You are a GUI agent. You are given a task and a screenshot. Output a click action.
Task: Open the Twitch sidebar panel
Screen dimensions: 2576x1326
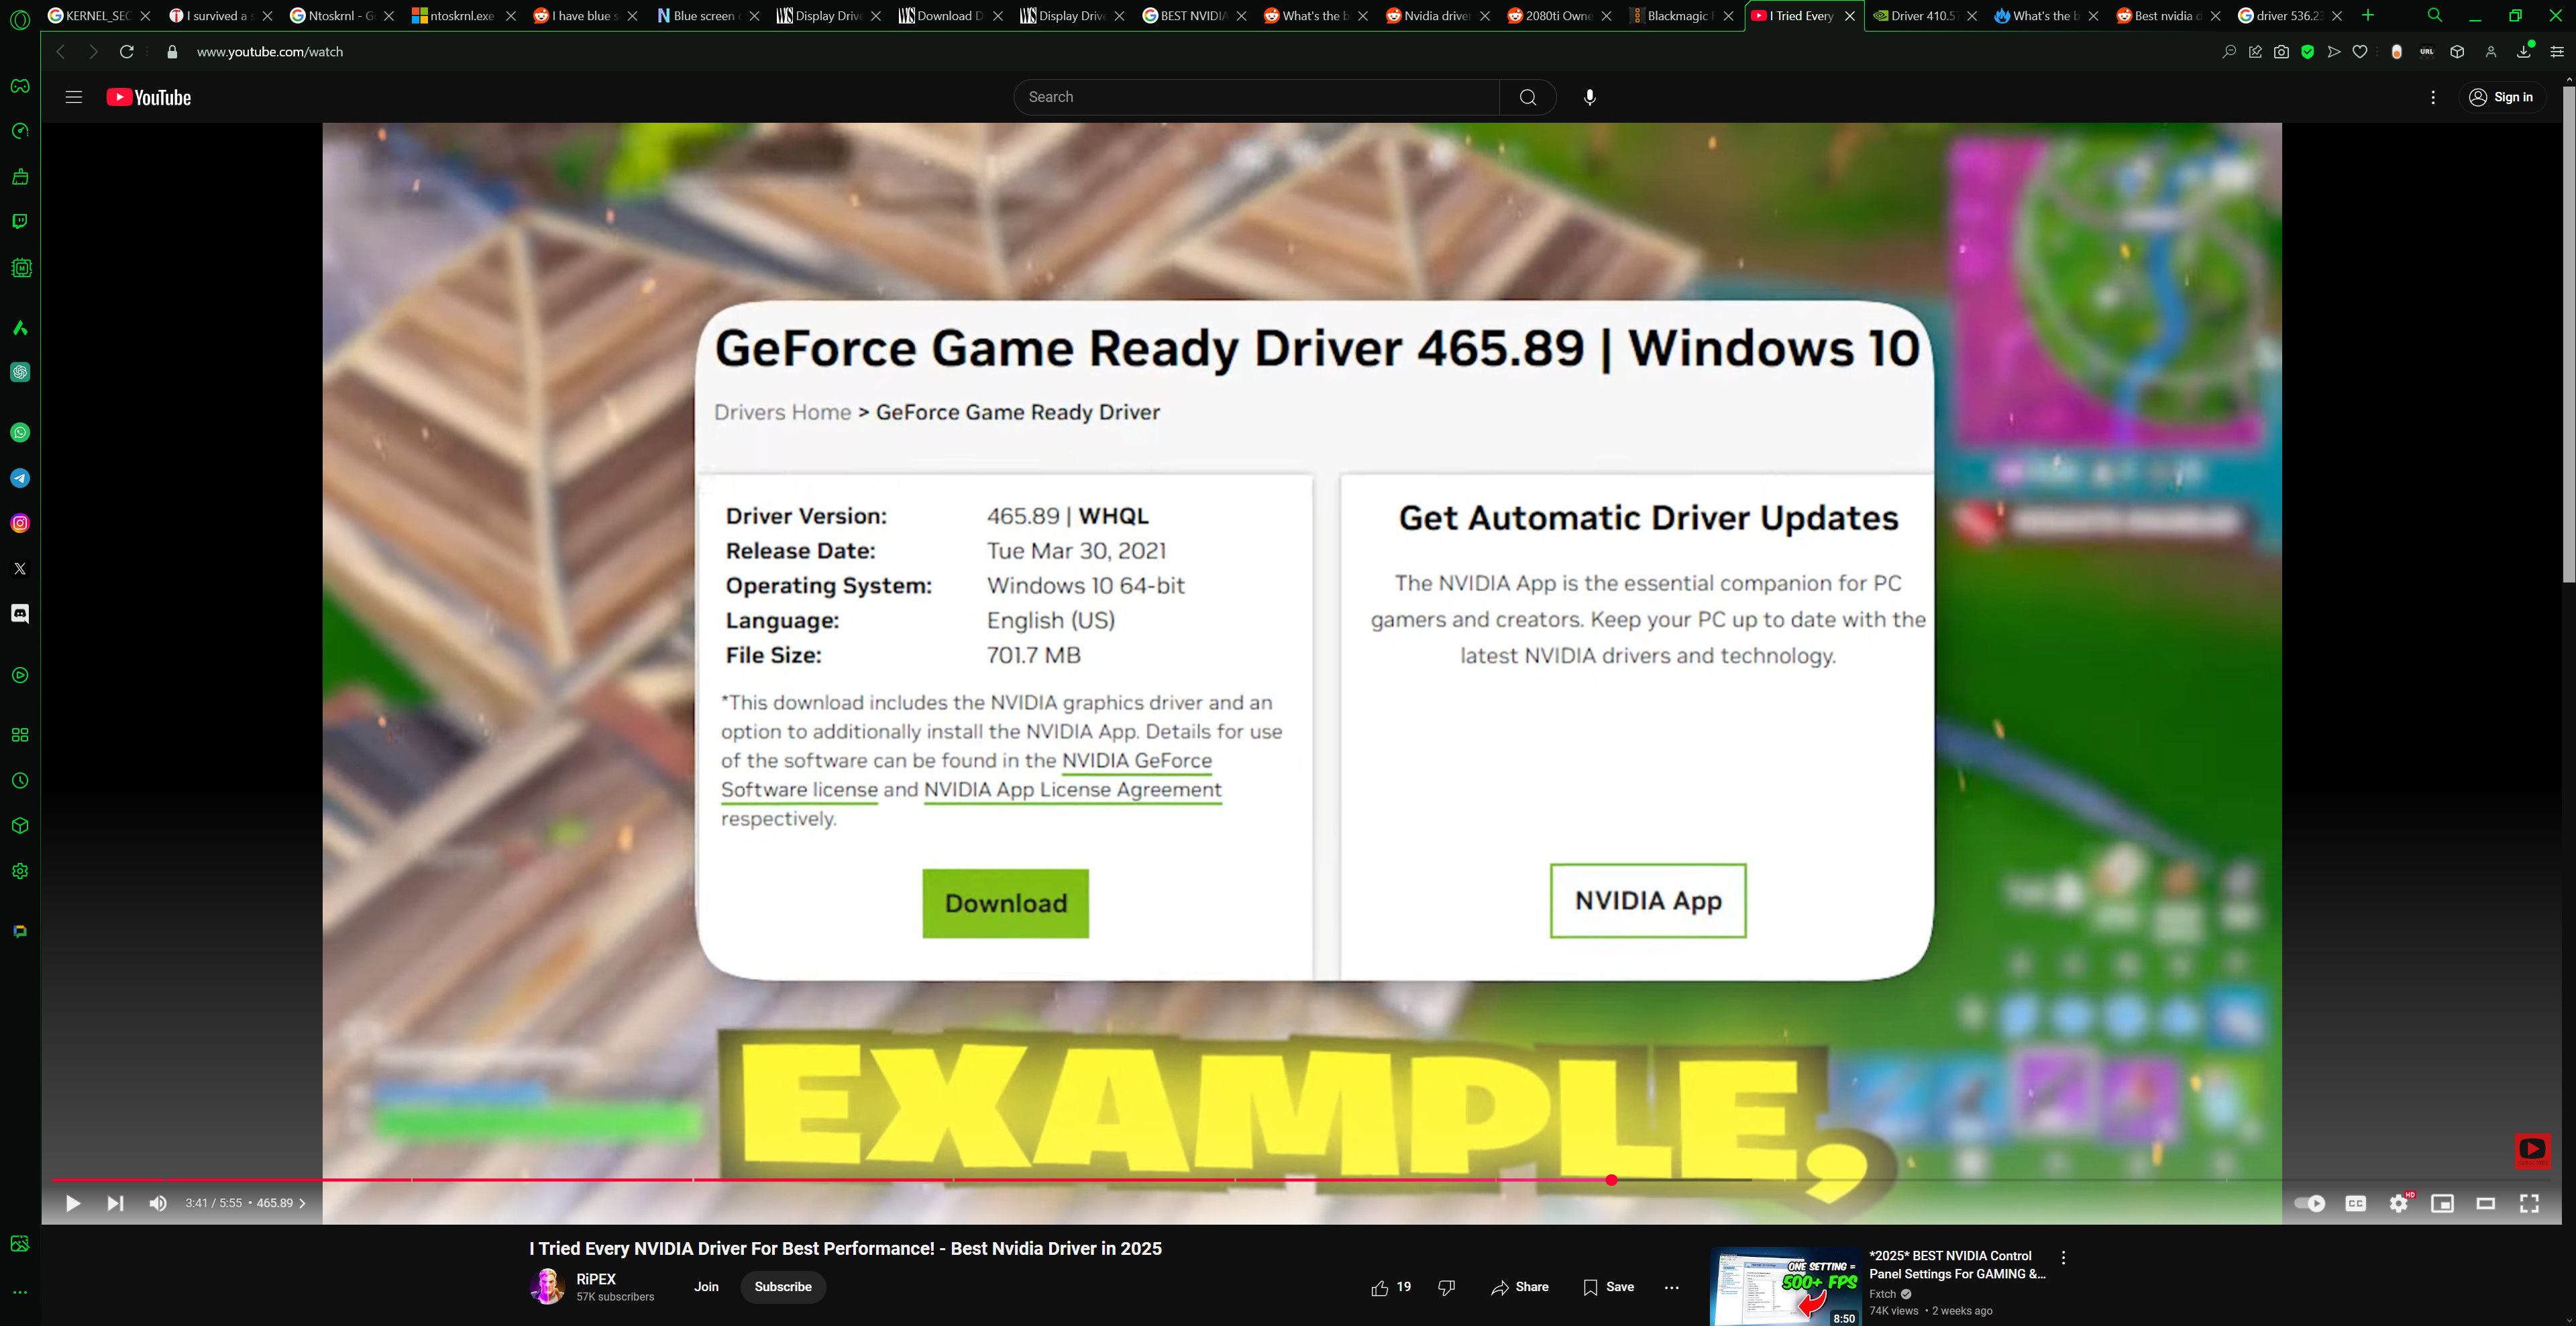point(20,221)
